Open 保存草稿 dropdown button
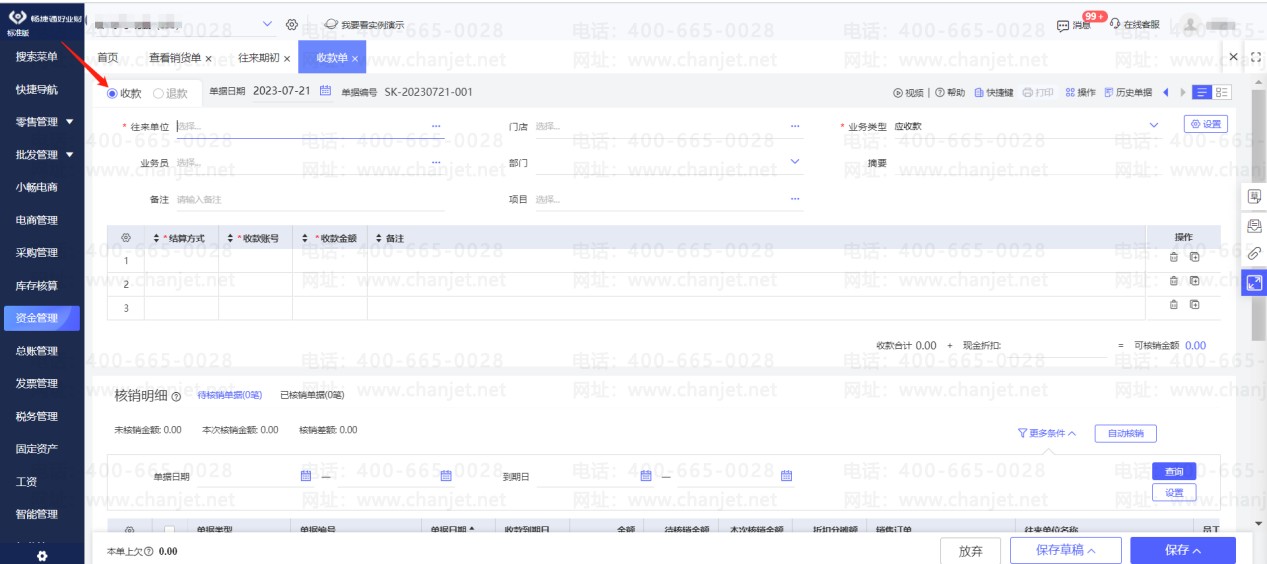Image resolution: width=1267 pixels, height=564 pixels. pyautogui.click(x=1065, y=550)
